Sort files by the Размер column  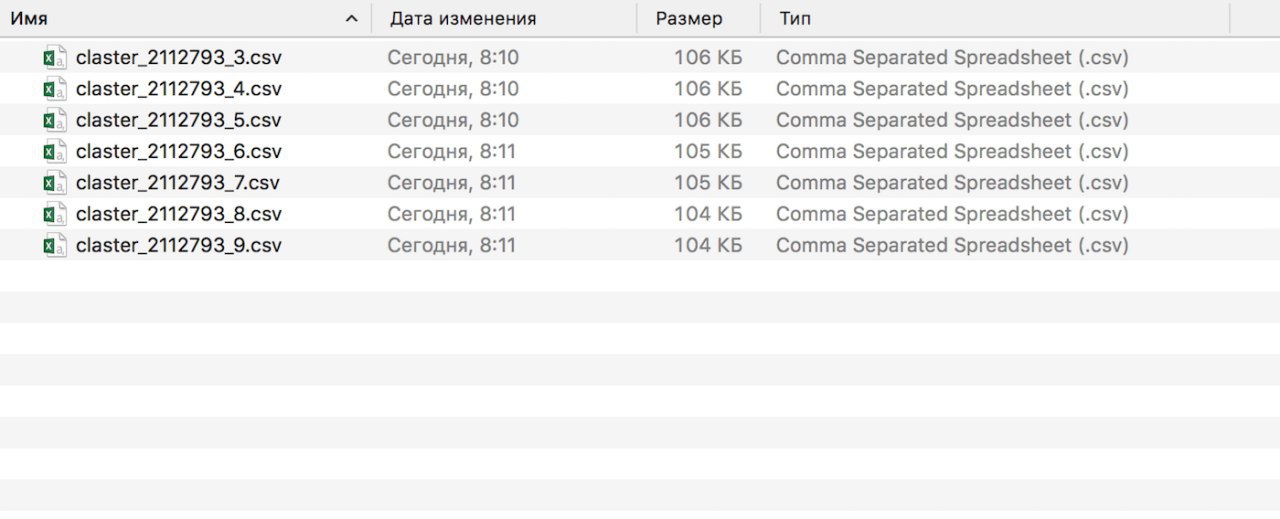[x=689, y=19]
